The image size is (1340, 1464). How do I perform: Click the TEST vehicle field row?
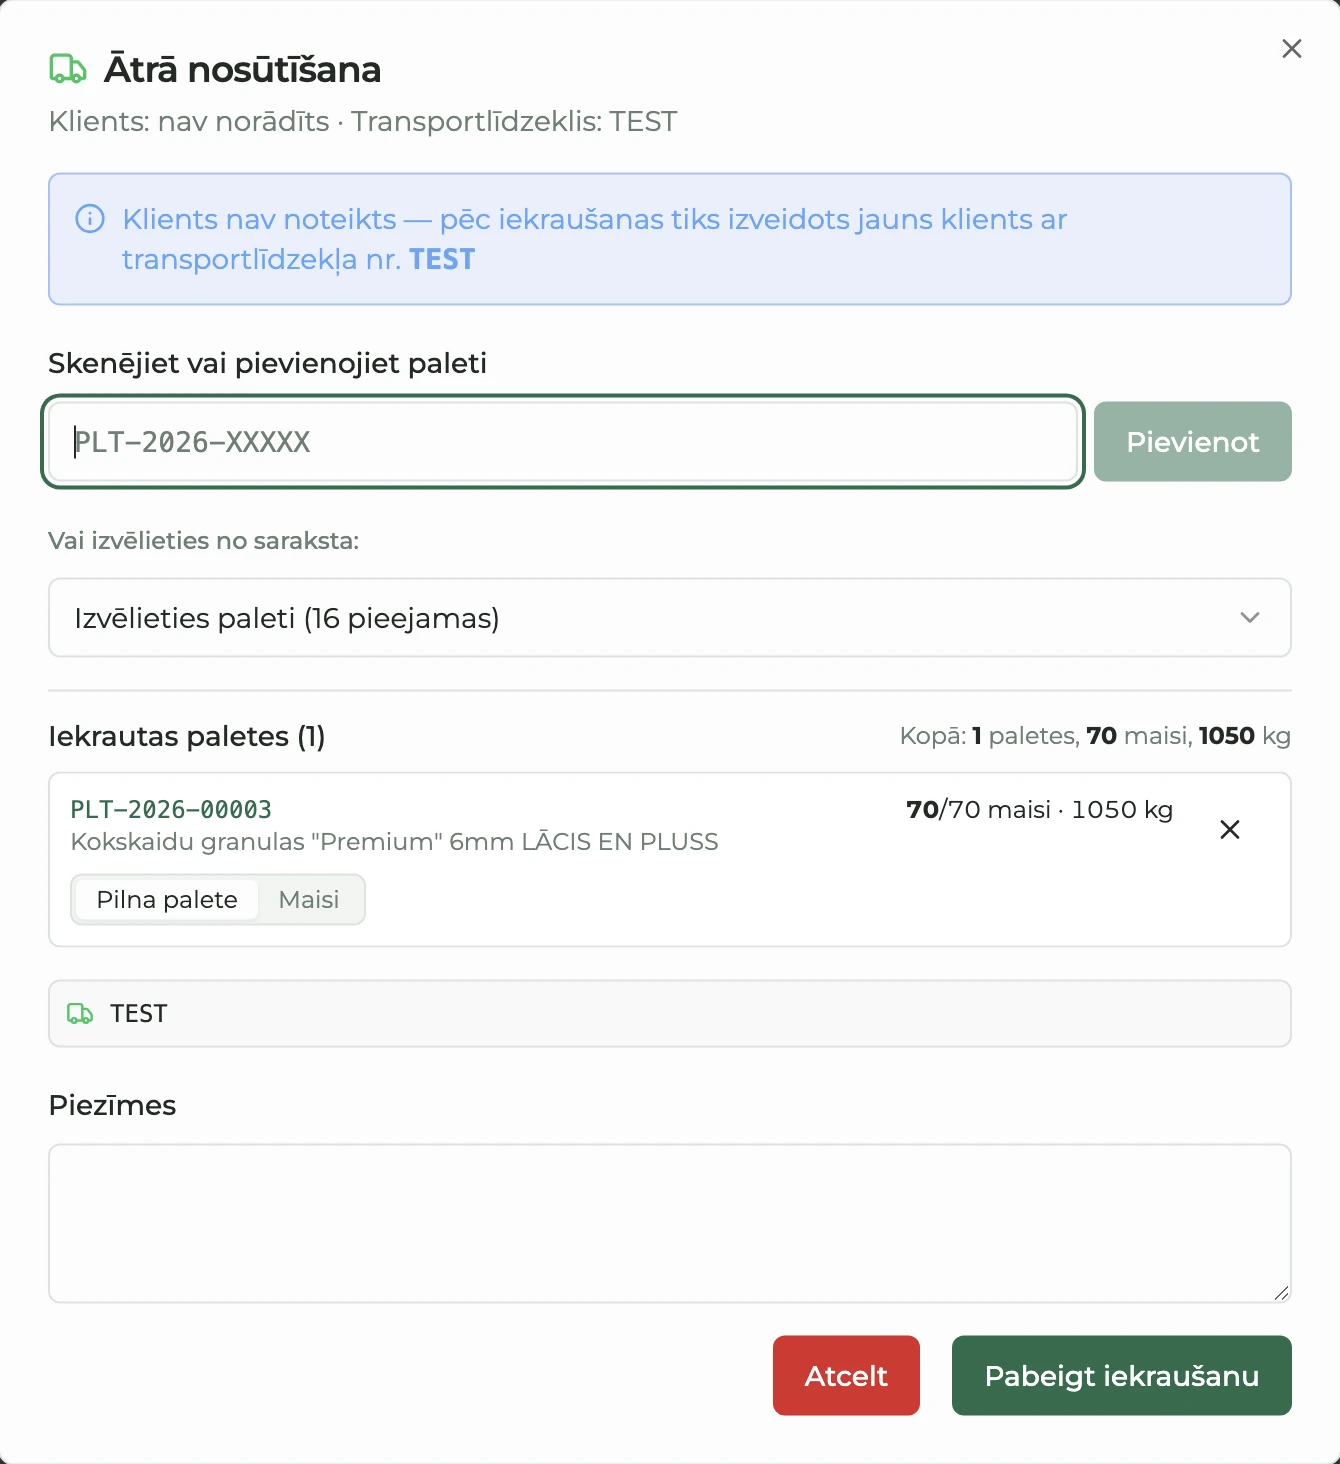click(x=670, y=1014)
